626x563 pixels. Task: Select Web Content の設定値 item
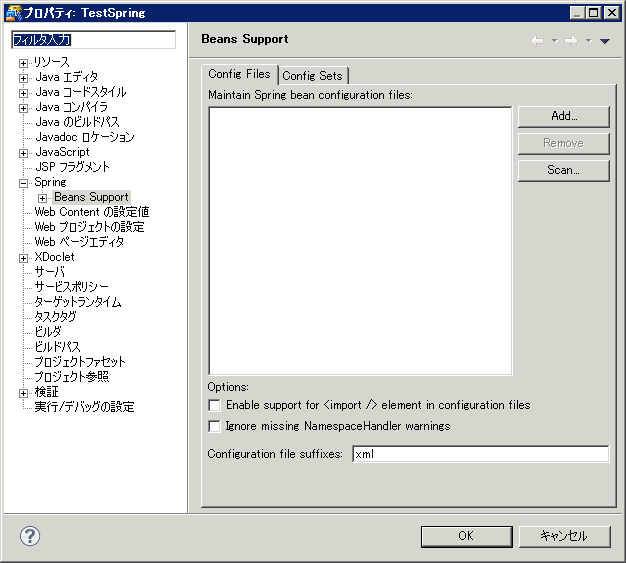[92, 212]
